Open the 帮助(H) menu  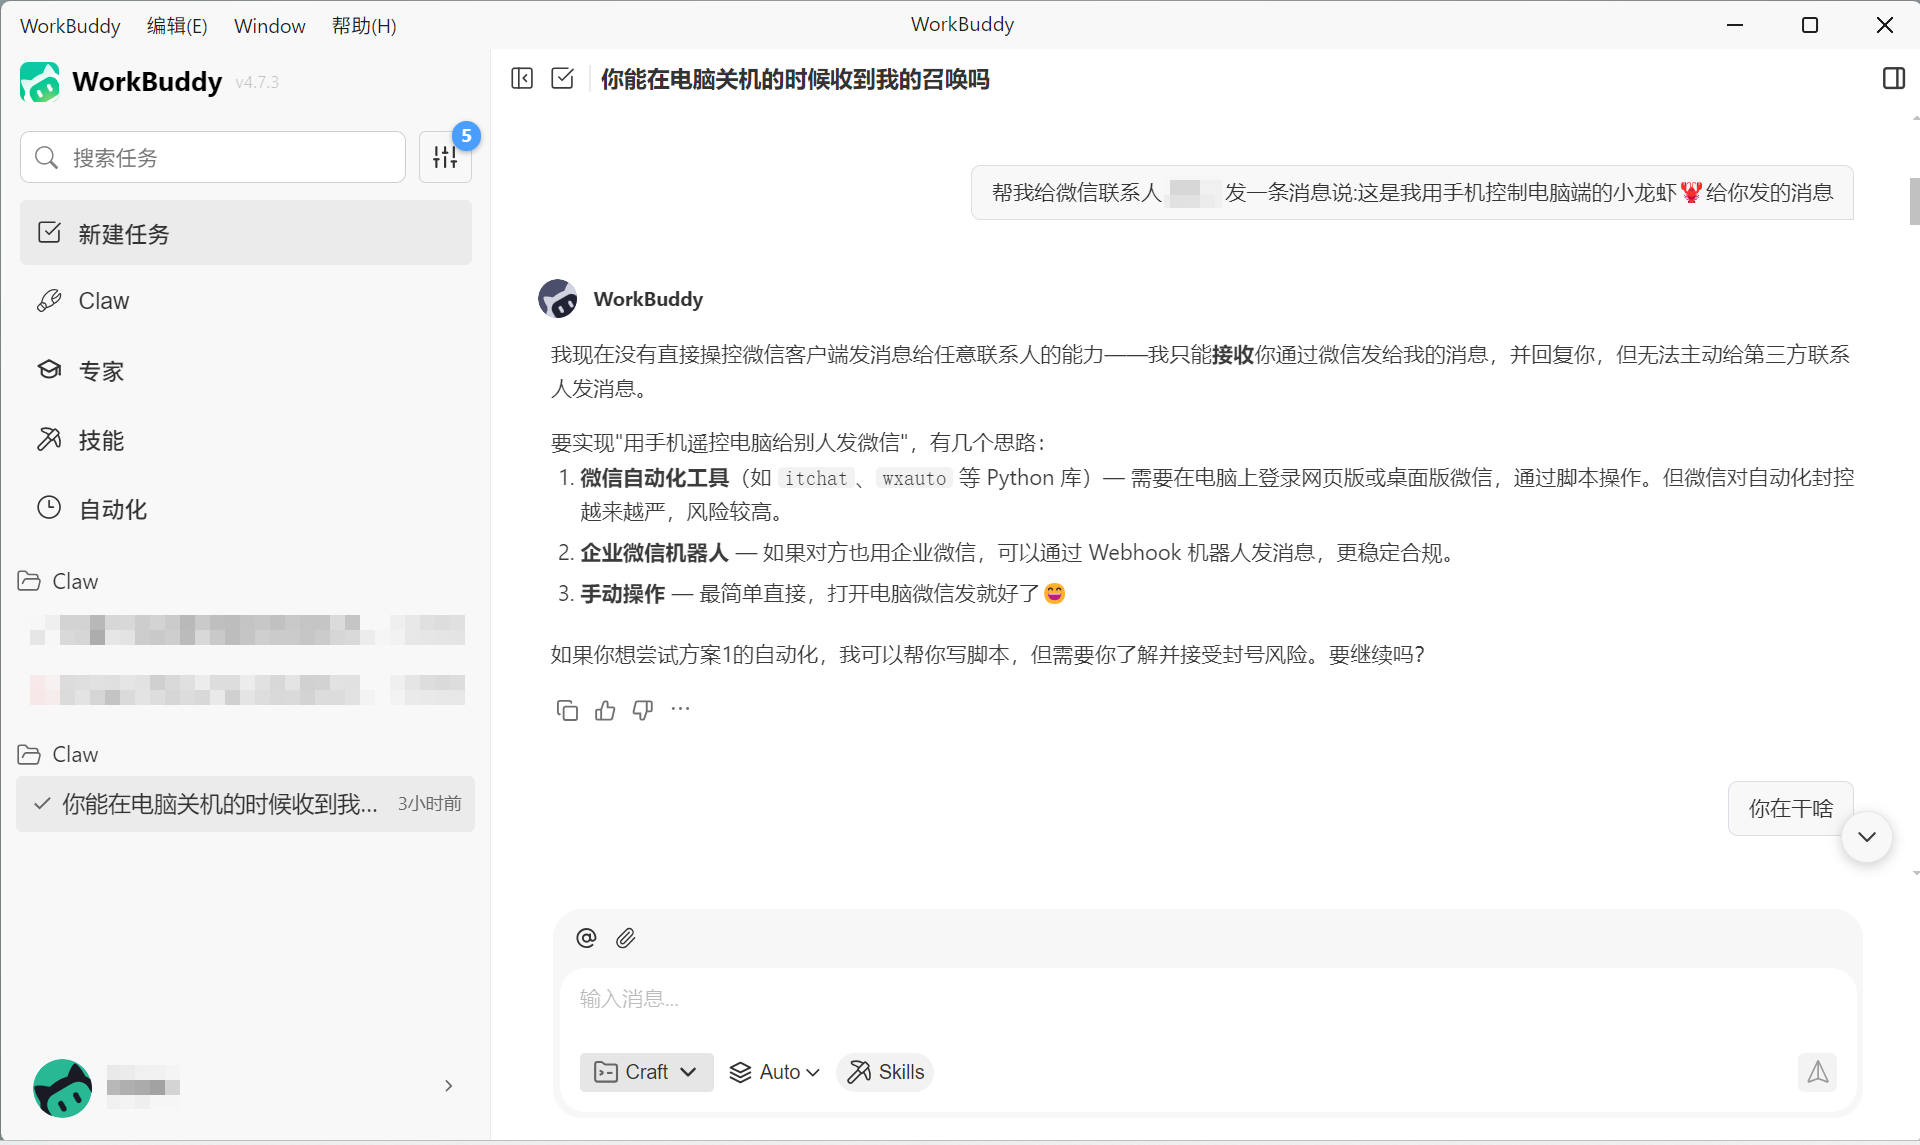[364, 25]
